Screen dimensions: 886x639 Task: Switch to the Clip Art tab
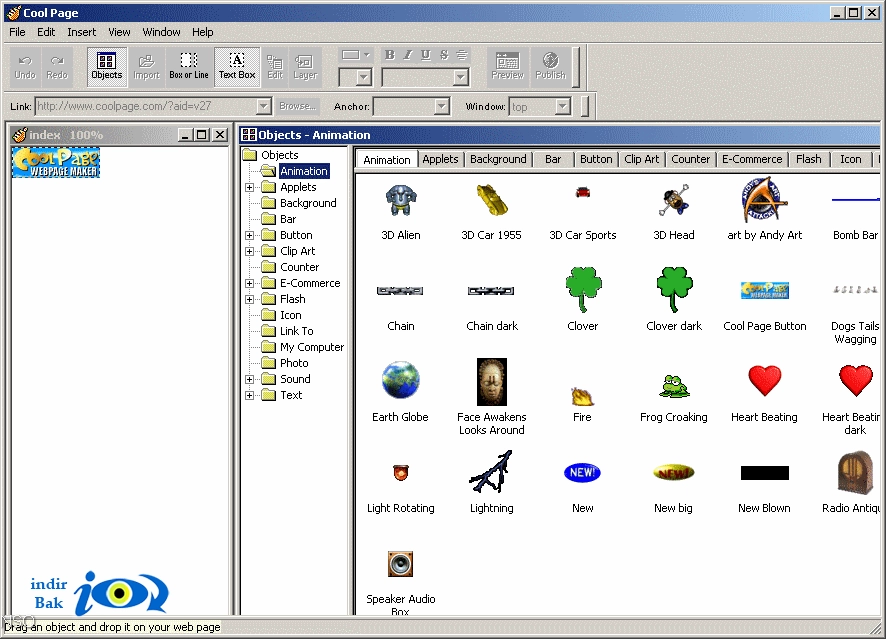coord(641,159)
